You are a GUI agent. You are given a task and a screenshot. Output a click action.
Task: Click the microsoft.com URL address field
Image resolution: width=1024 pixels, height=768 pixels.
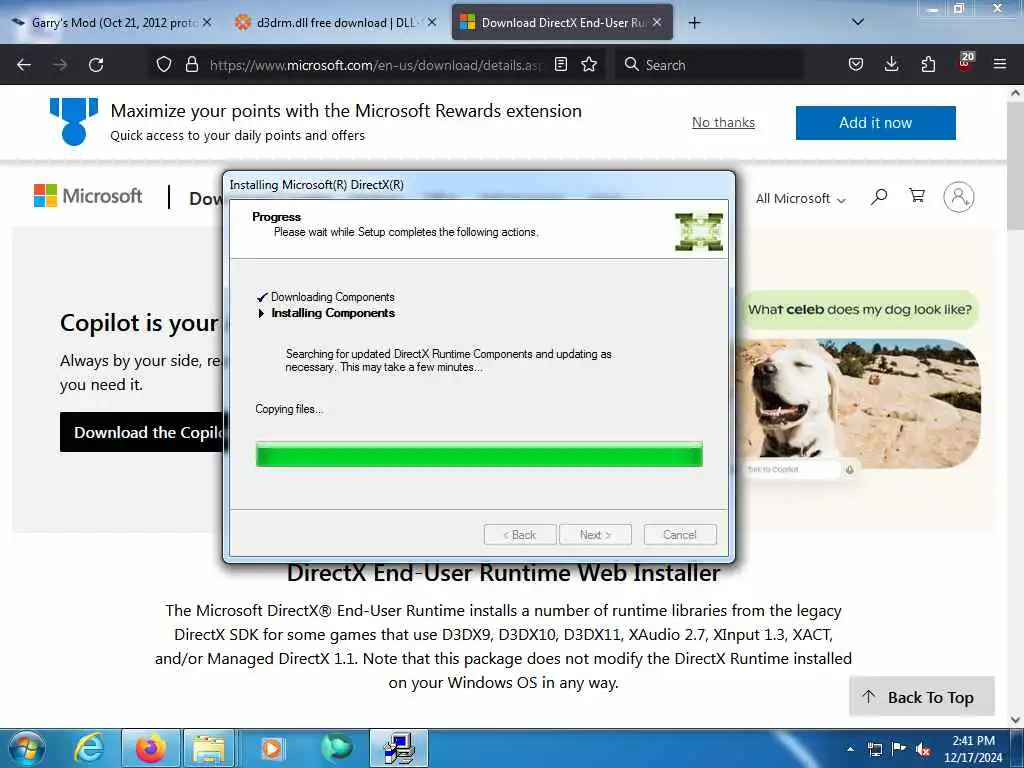(376, 65)
